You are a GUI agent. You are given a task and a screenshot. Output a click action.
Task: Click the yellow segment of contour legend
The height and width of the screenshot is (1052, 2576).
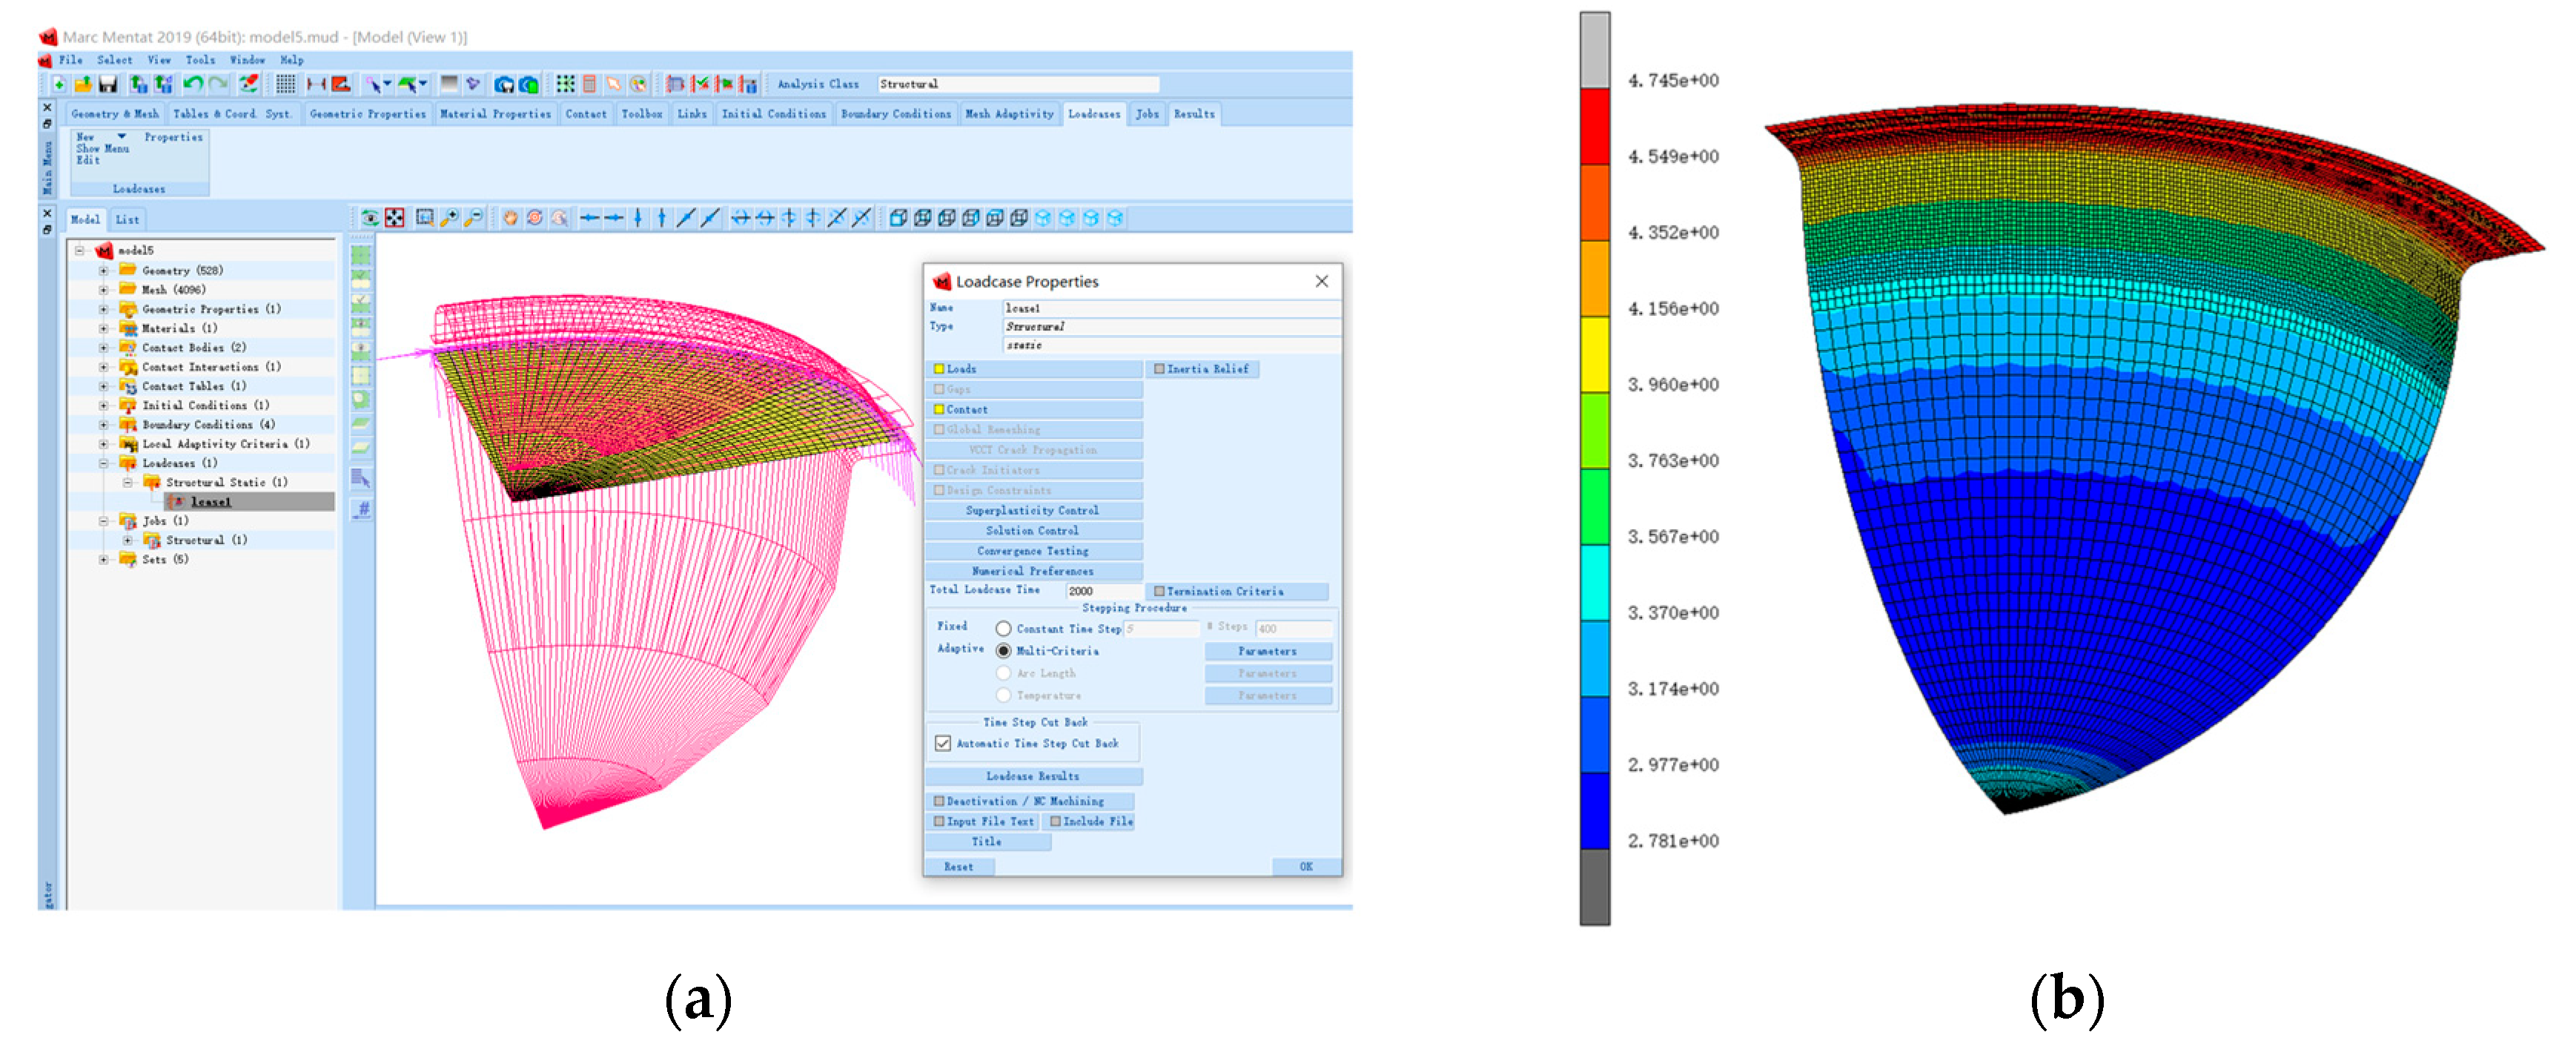click(1595, 355)
